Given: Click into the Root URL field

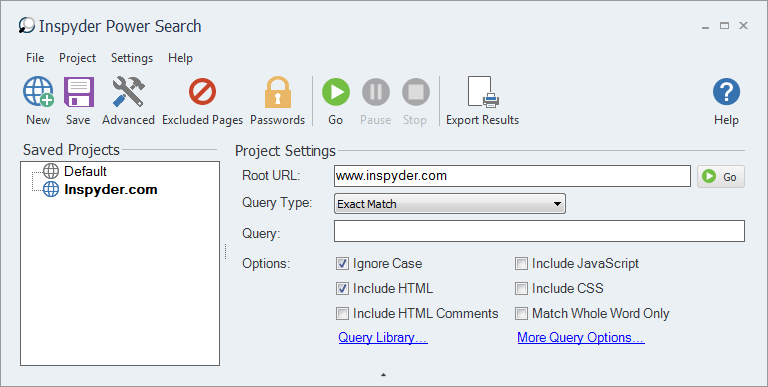Looking at the screenshot, I should coord(512,176).
